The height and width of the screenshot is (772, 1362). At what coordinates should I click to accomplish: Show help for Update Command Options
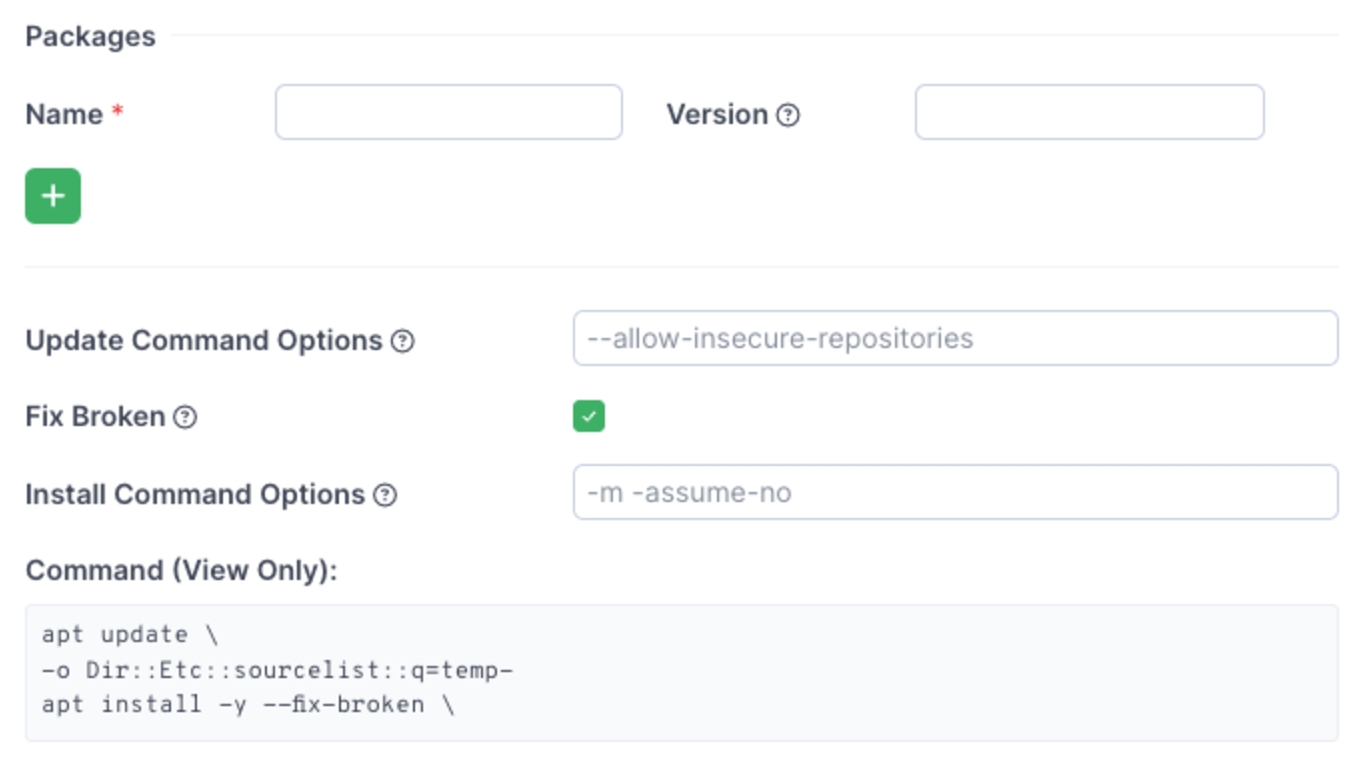pos(402,341)
